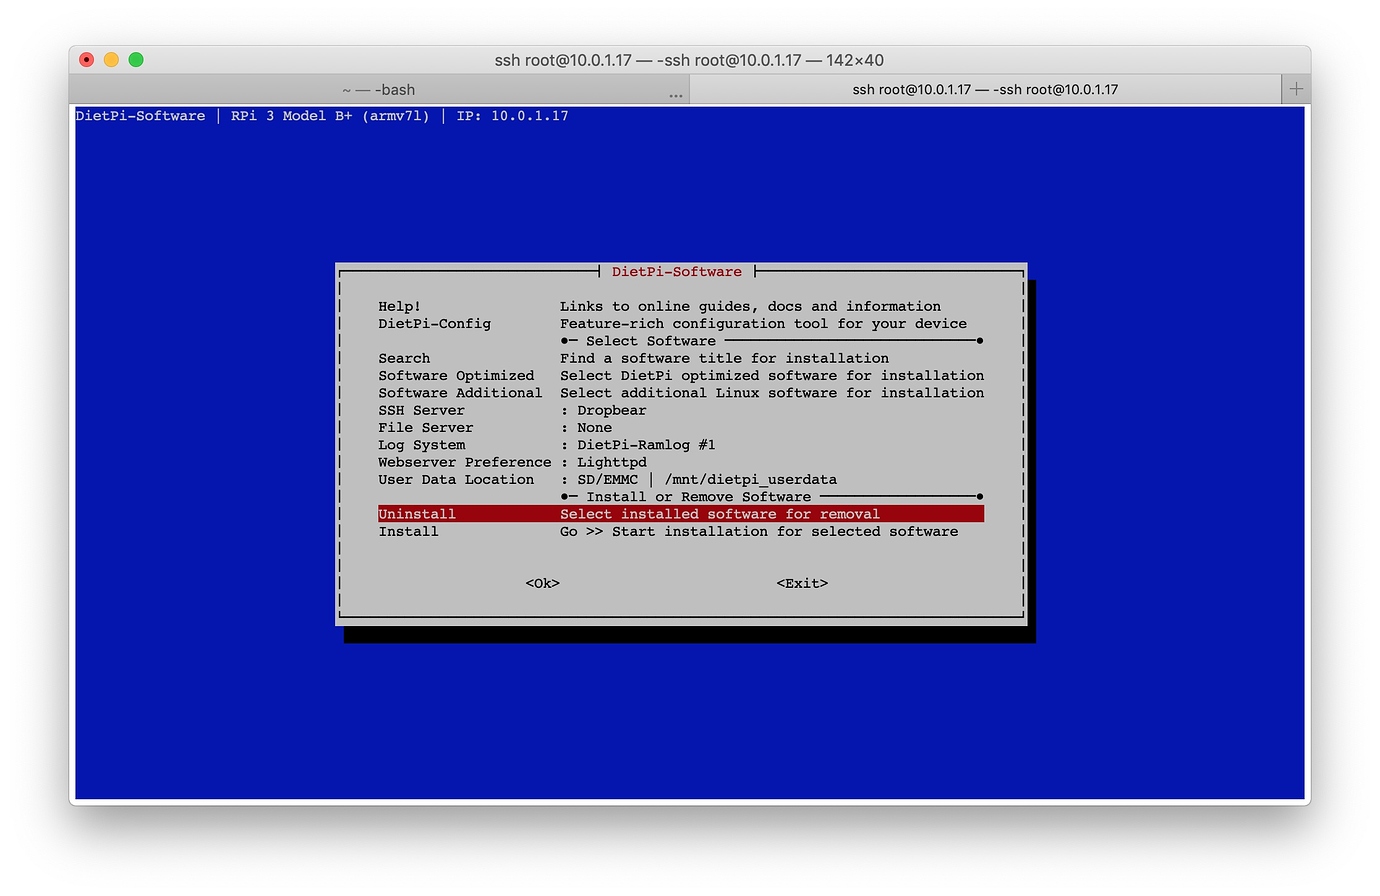The image size is (1380, 896).
Task: Click the 'Select Software' section header
Action: tap(651, 341)
